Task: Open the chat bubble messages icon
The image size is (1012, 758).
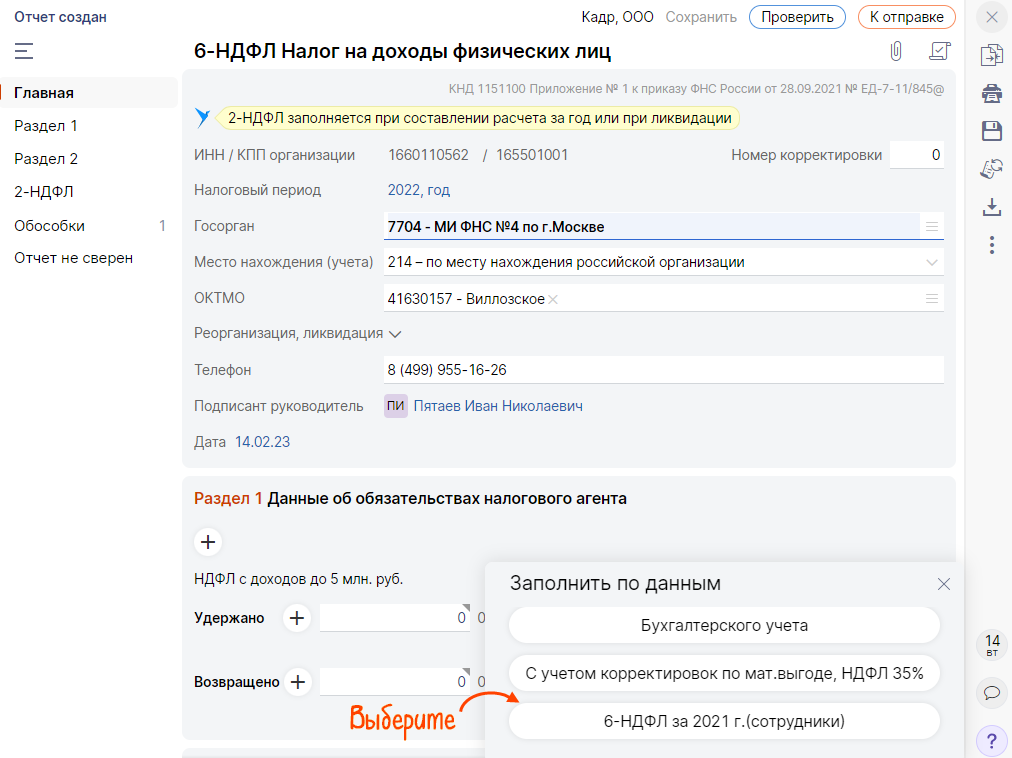Action: tap(991, 692)
